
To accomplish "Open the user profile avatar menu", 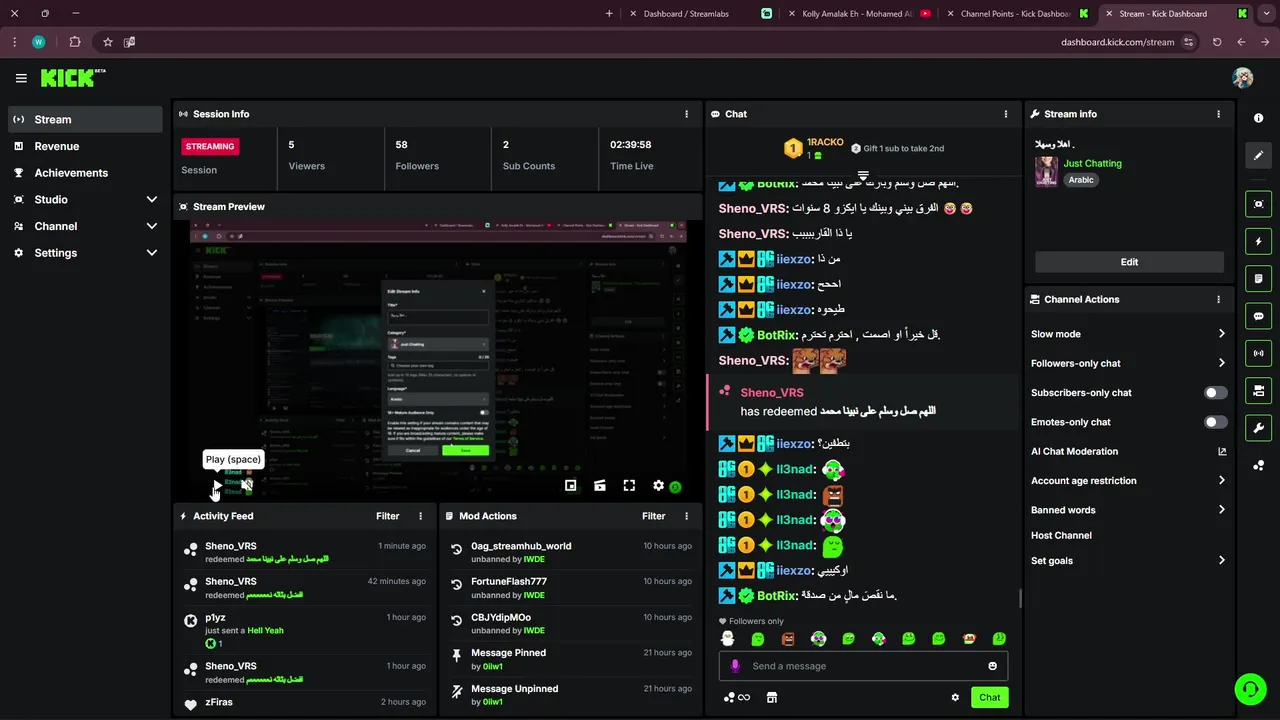I will click(x=1243, y=78).
